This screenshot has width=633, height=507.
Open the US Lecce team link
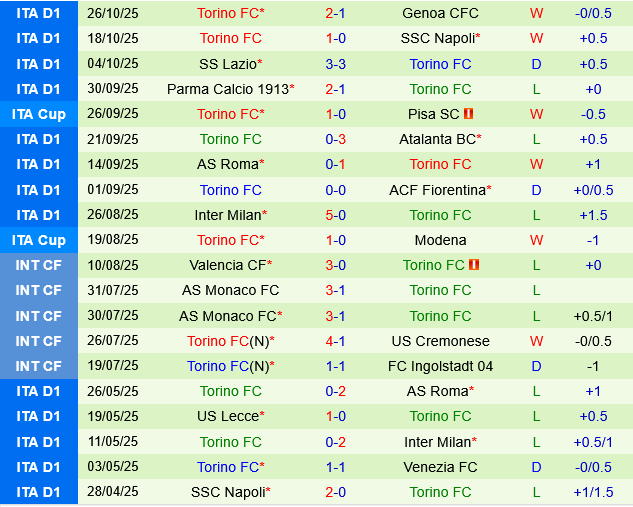pyautogui.click(x=229, y=416)
